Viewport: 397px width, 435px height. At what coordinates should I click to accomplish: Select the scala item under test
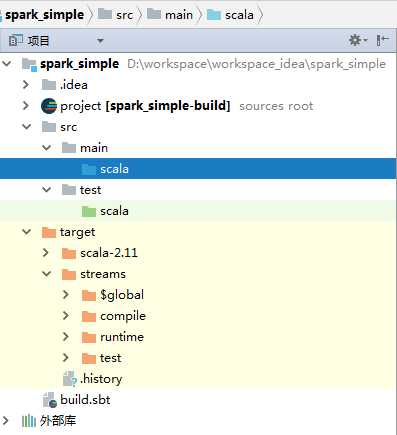114,211
